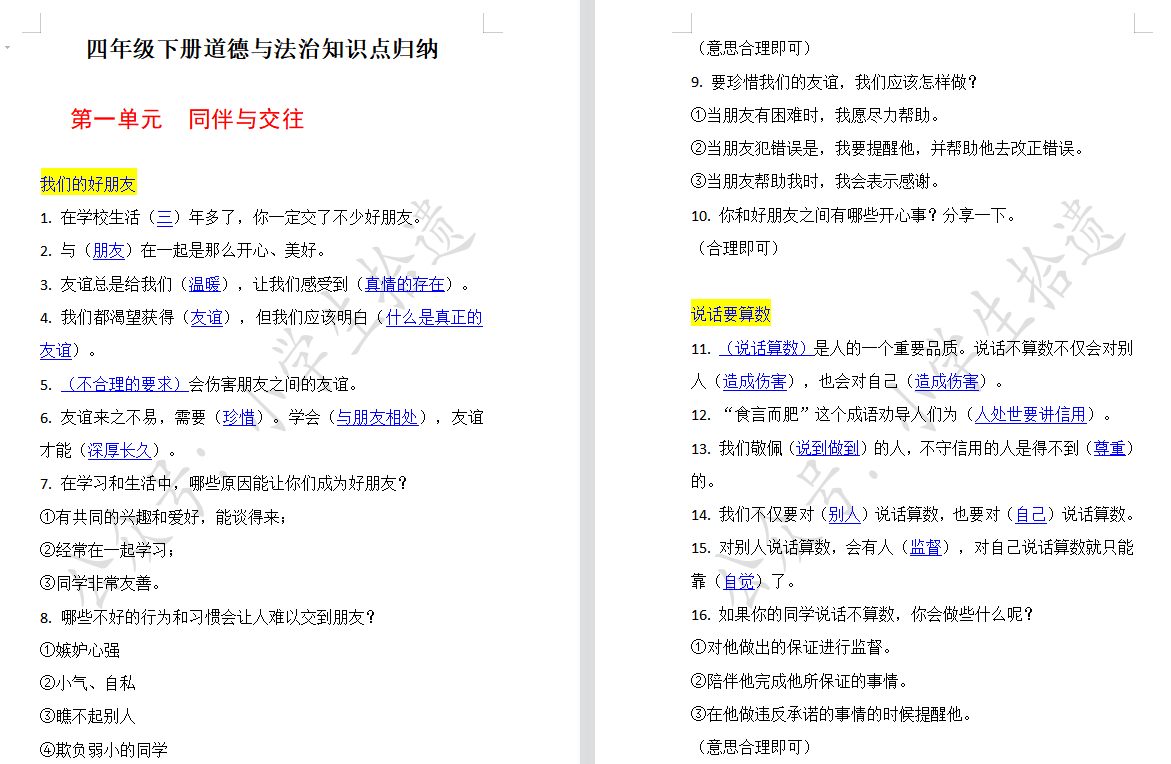Click the underlined answer 说到做到
This screenshot has width=1171, height=764.
tap(827, 448)
